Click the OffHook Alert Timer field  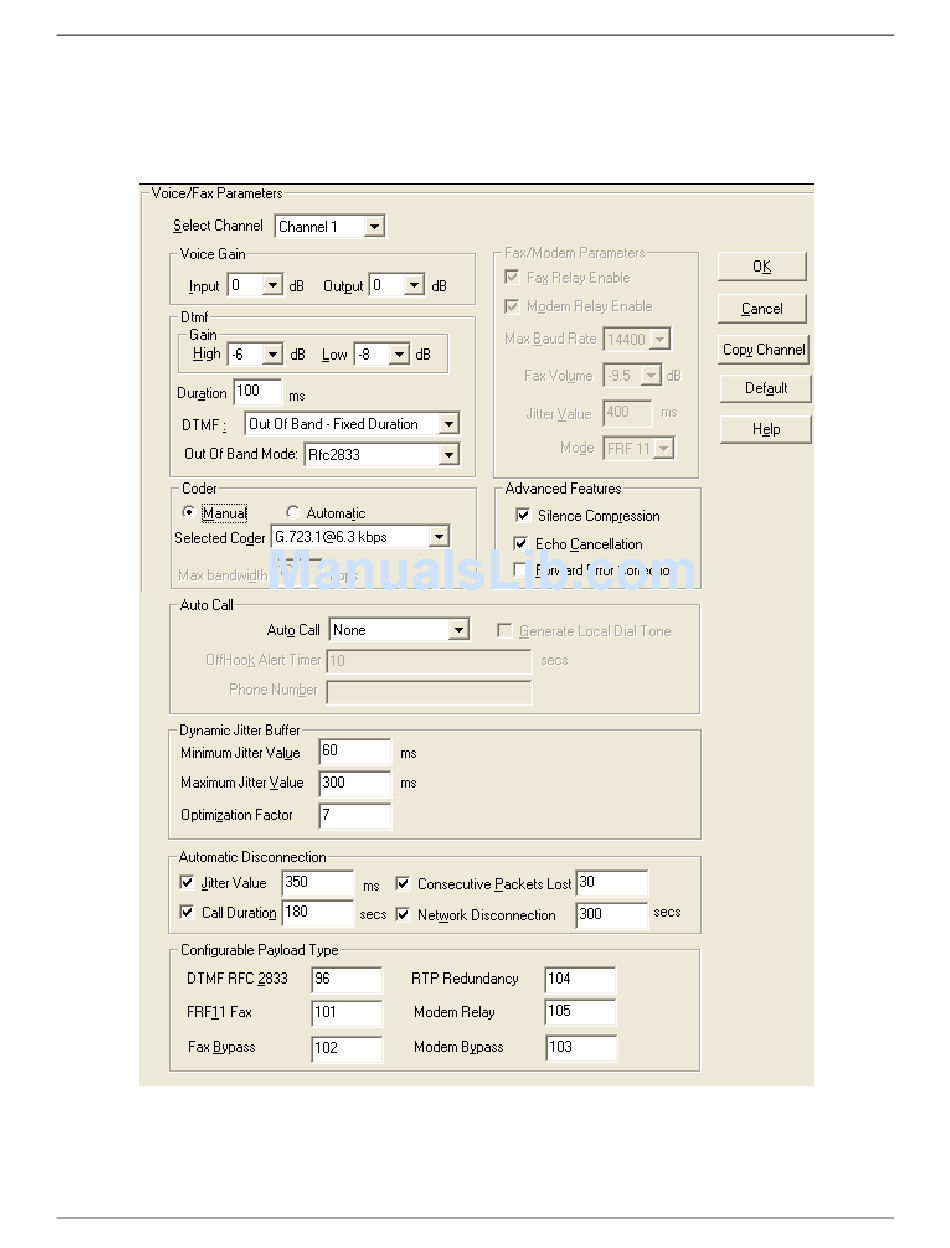click(429, 661)
